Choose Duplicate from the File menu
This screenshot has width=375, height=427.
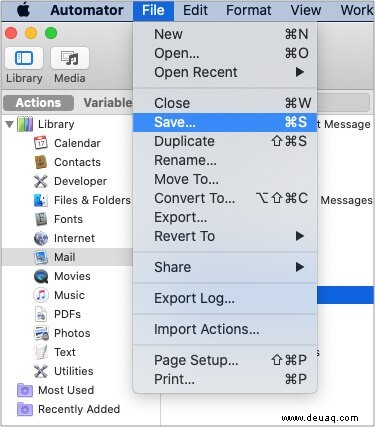point(225,141)
